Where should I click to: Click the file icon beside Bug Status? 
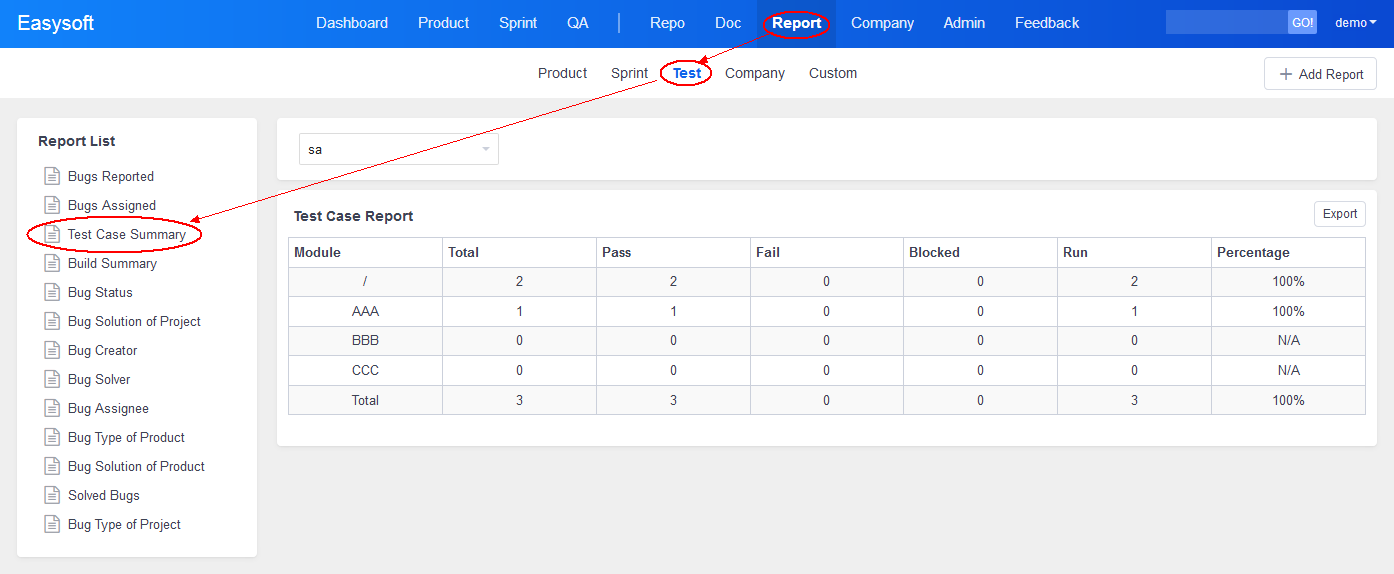pos(52,292)
